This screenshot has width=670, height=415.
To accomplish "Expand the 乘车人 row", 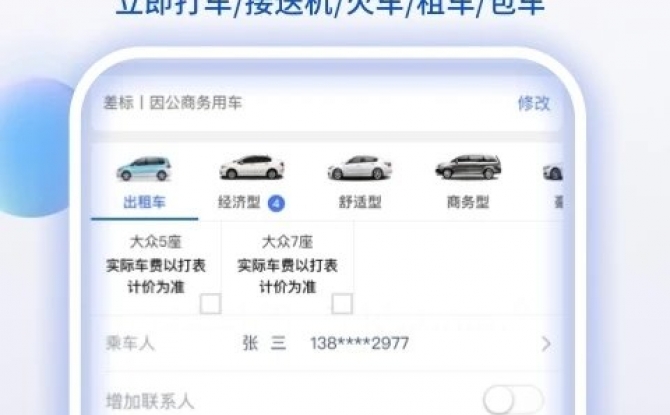I will click(326, 344).
